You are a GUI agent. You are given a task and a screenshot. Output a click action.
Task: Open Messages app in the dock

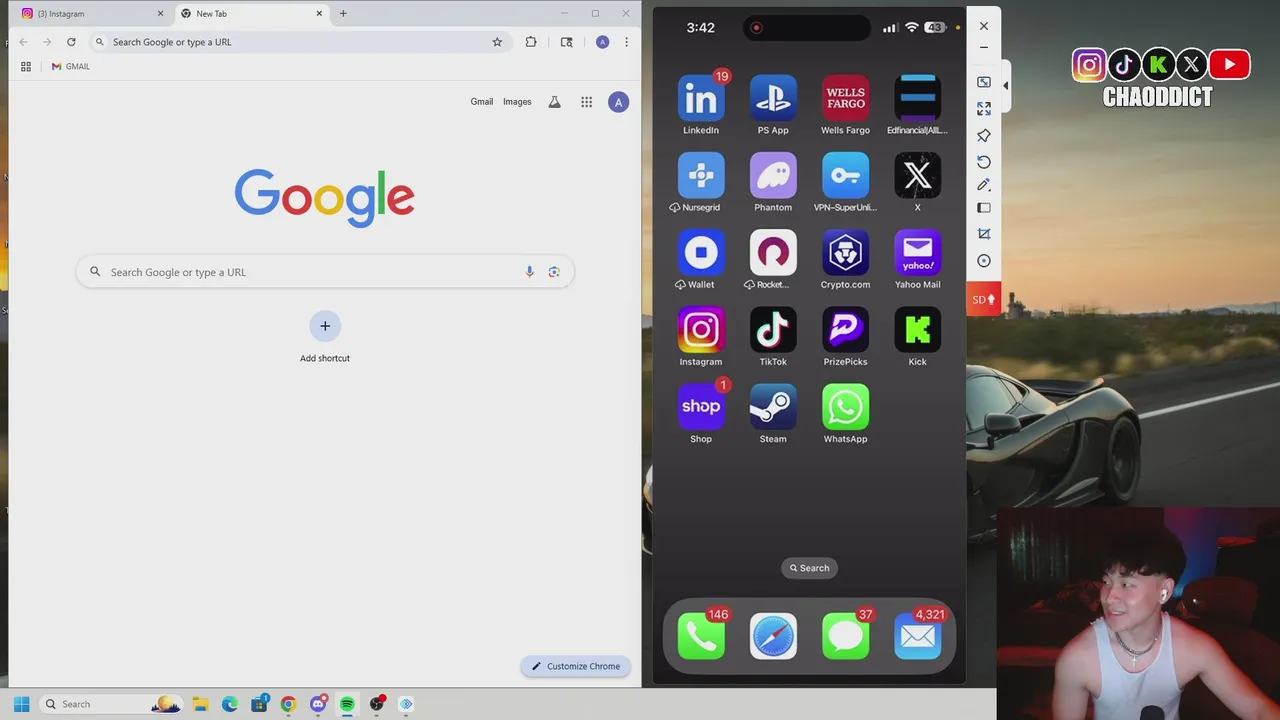845,637
